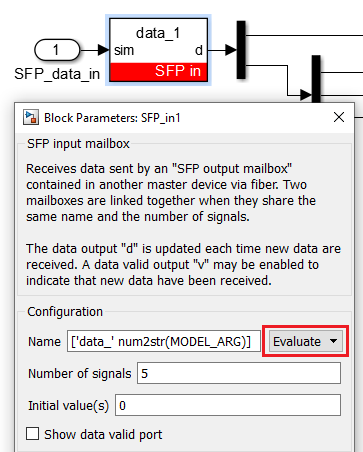
Task: Click the Number of signals field
Action: pyautogui.click(x=239, y=373)
